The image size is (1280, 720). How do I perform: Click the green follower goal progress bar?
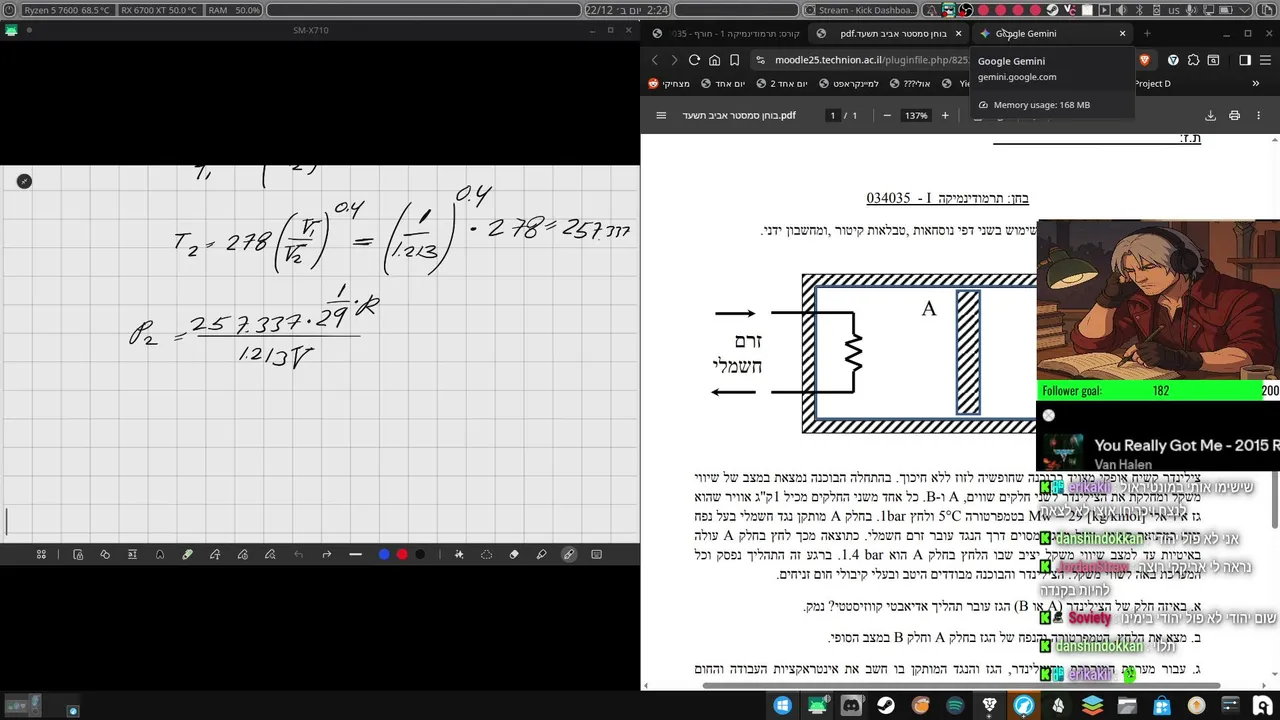1160,391
